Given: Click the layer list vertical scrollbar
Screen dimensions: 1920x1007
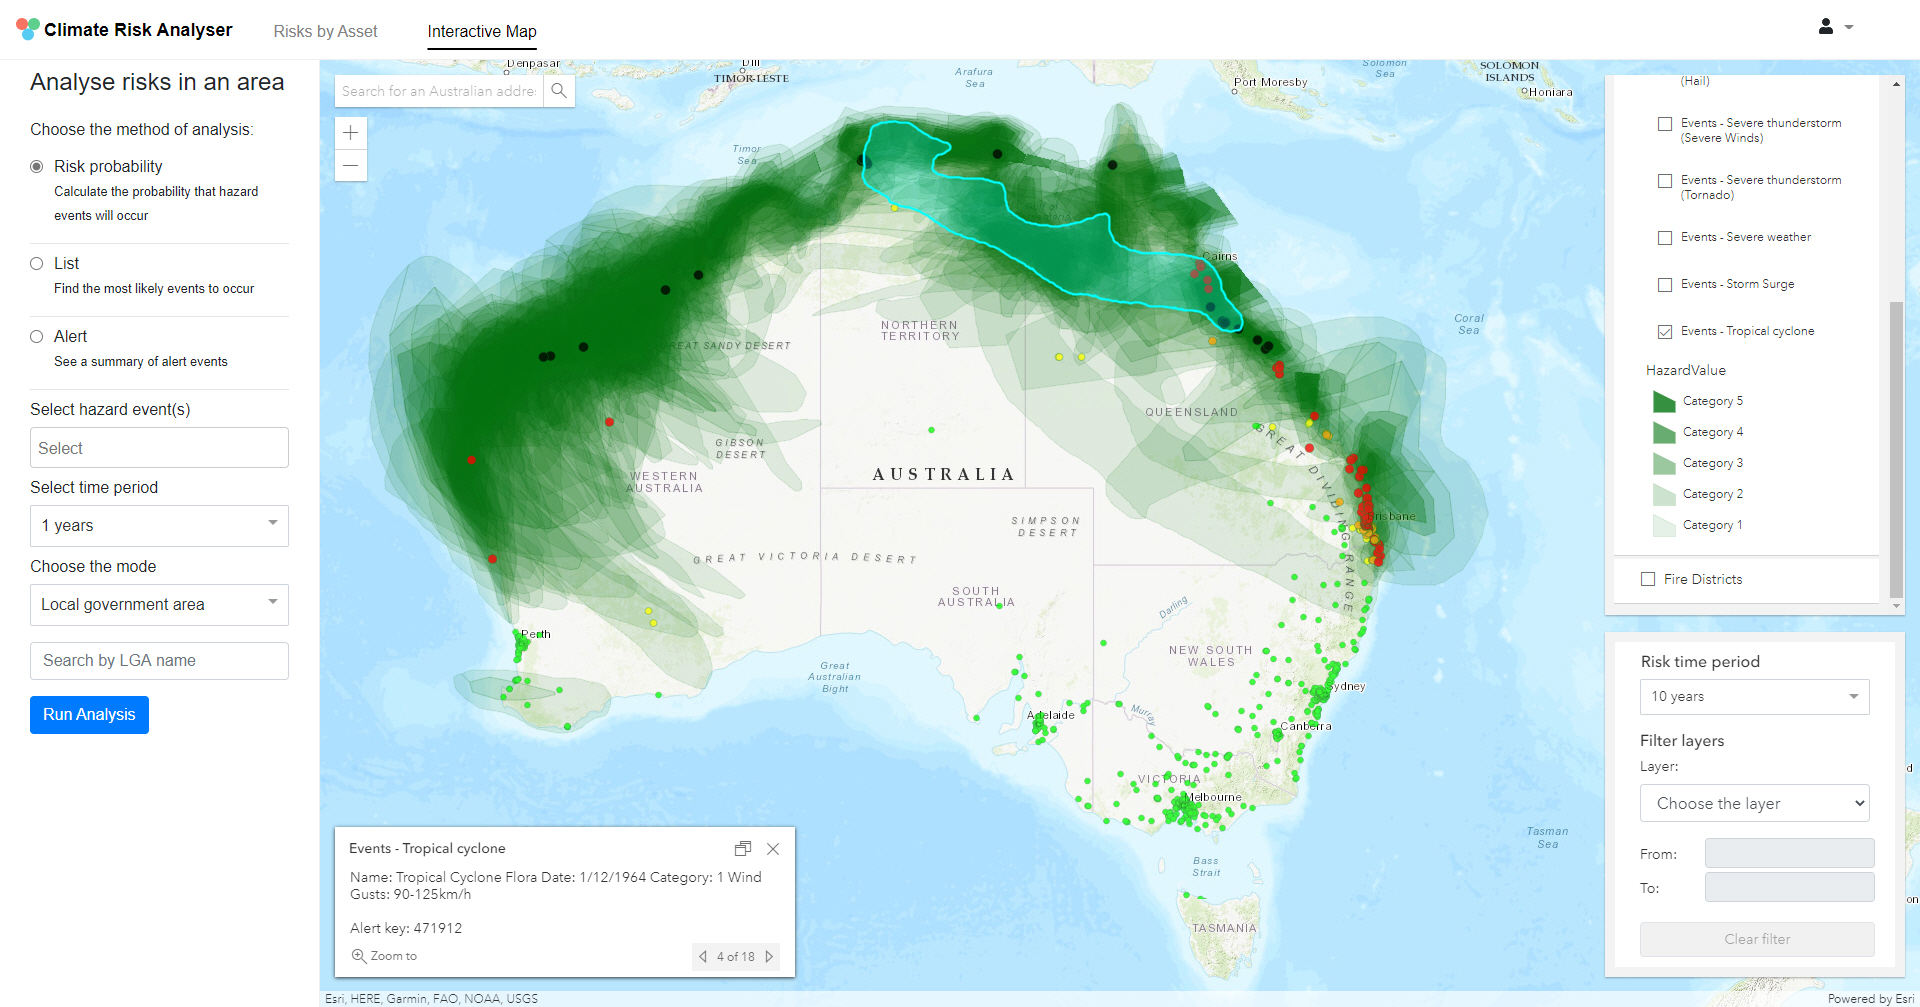Looking at the screenshot, I should [1896, 448].
